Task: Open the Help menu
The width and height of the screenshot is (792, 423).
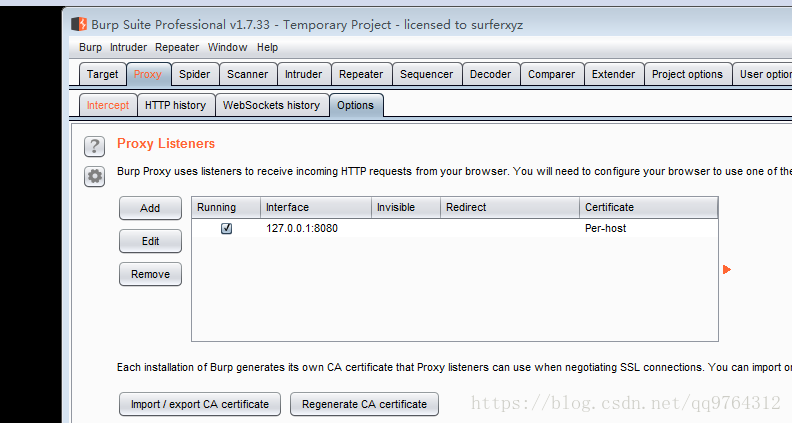Action: point(267,48)
